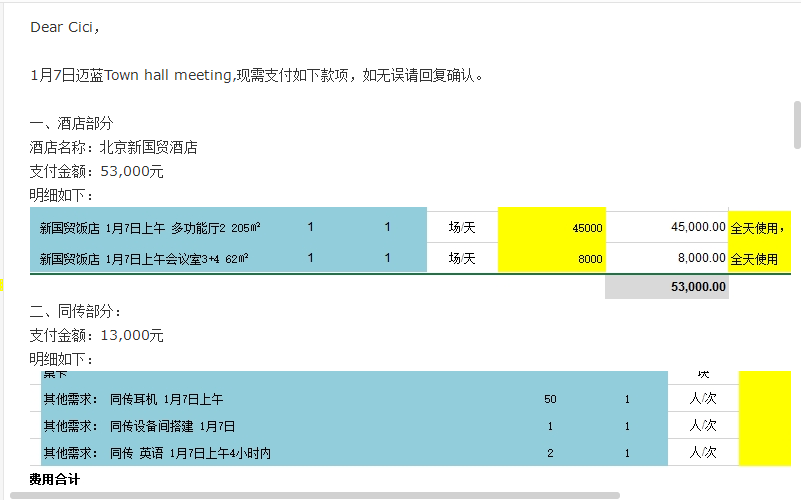Click the 费用合计 label

click(x=55, y=479)
